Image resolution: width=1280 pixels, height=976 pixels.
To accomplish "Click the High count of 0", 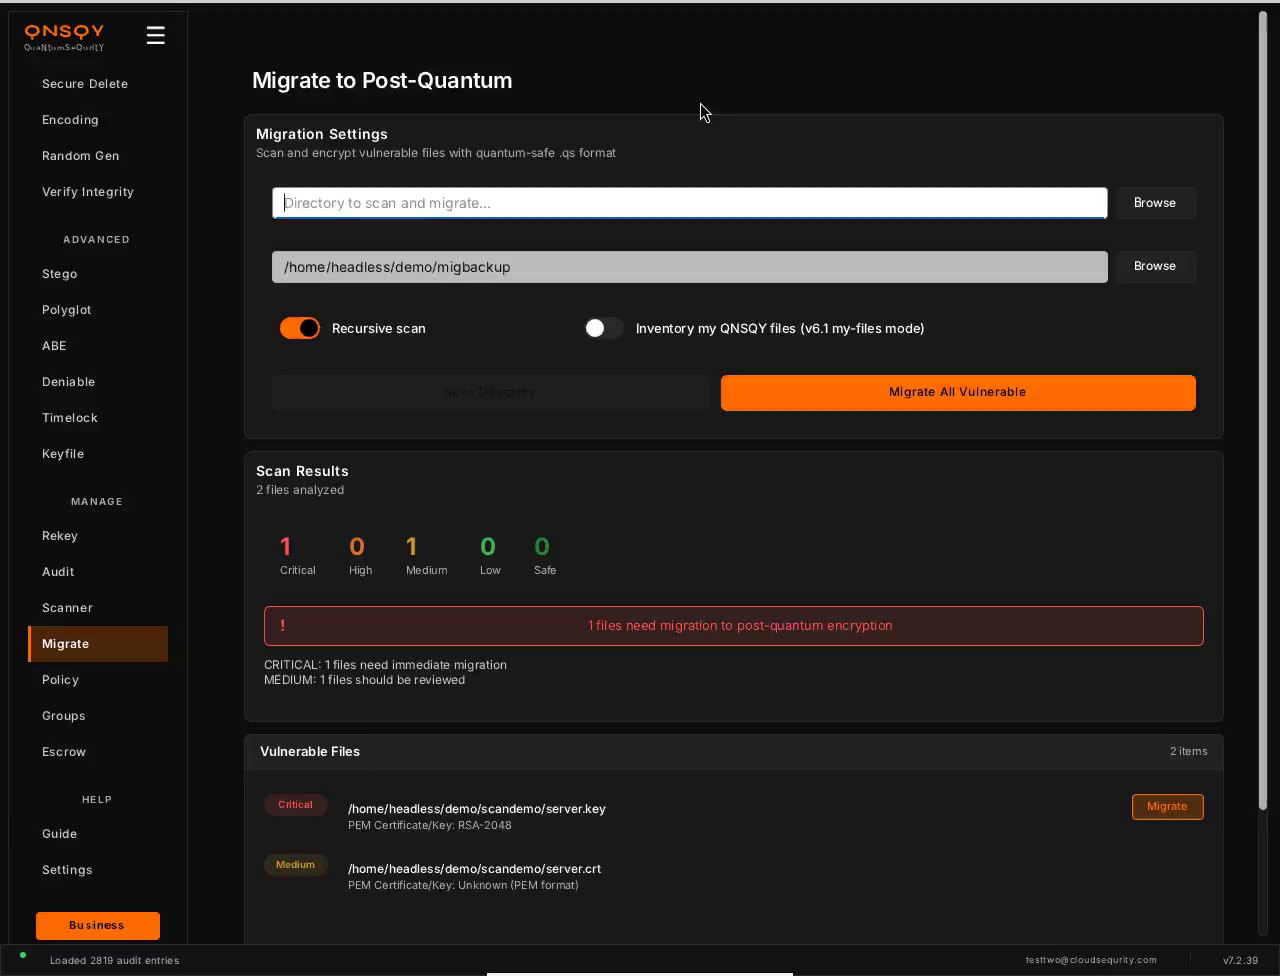I will (357, 547).
